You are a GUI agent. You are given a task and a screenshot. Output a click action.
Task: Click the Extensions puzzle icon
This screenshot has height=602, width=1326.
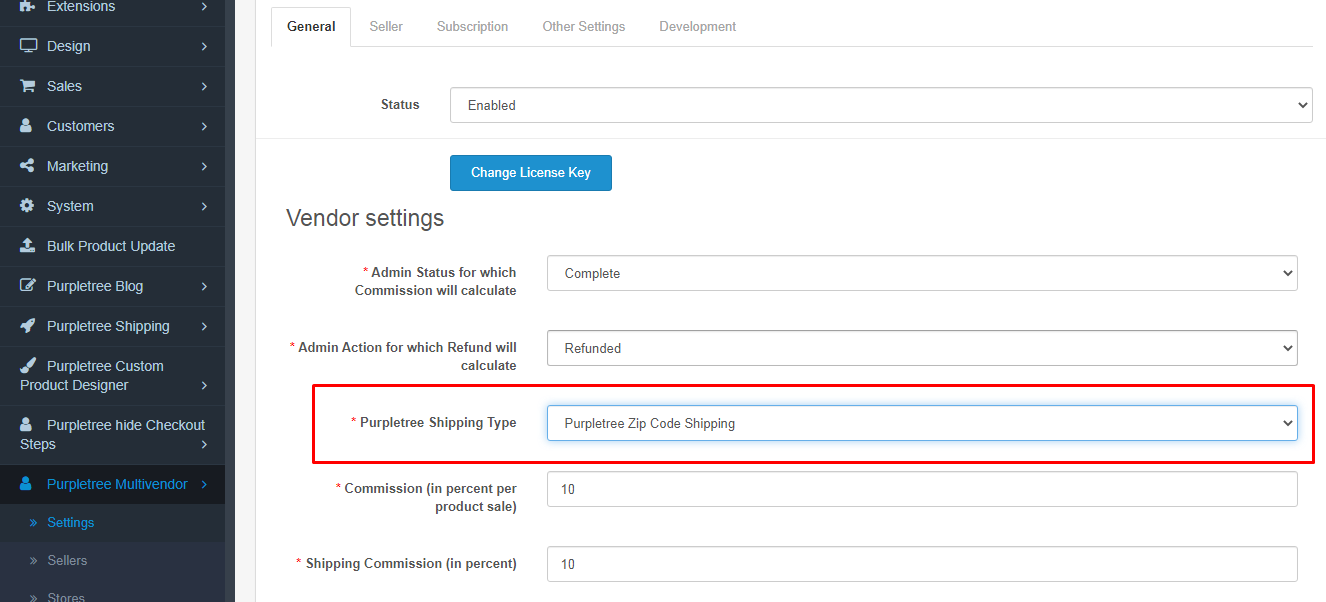[x=28, y=6]
